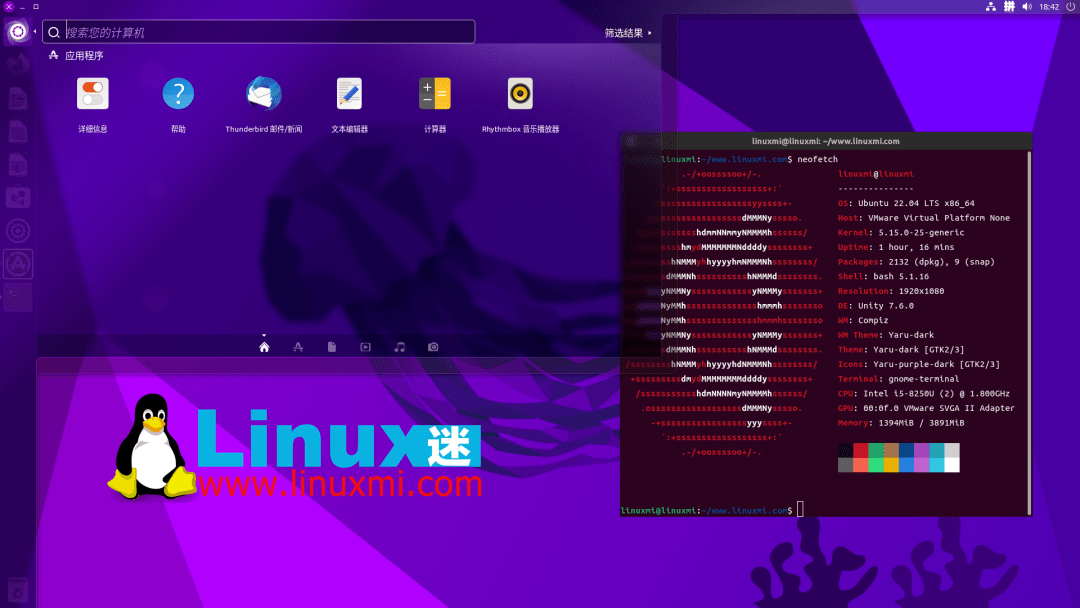Select the Music lens in the Dash
This screenshot has height=608, width=1080.
[399, 346]
